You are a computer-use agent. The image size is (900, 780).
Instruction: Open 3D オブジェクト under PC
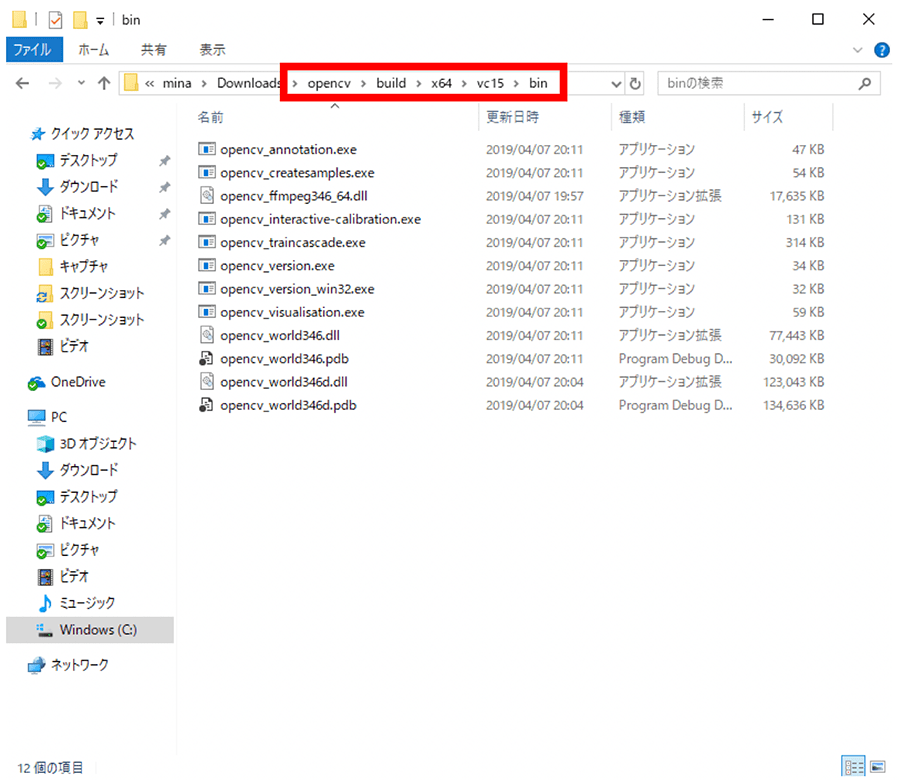point(87,444)
